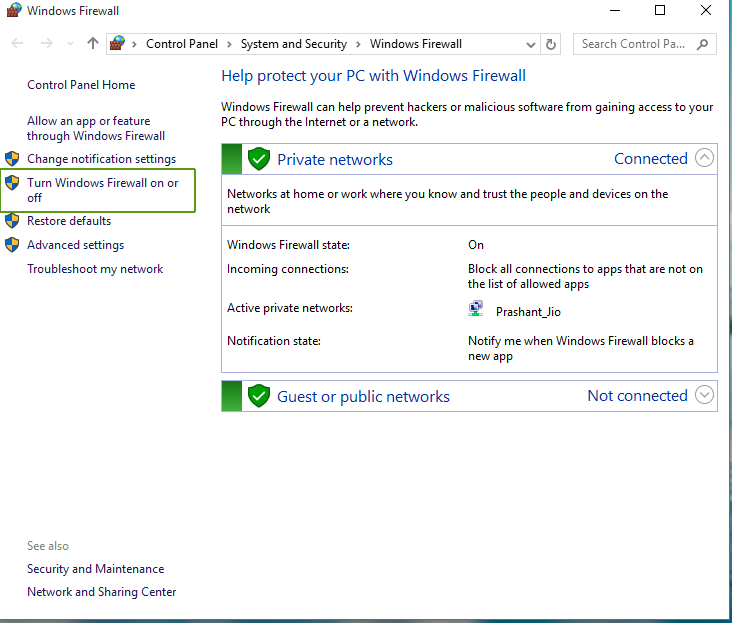
Task: Click the Notification state label
Action: [x=274, y=341]
